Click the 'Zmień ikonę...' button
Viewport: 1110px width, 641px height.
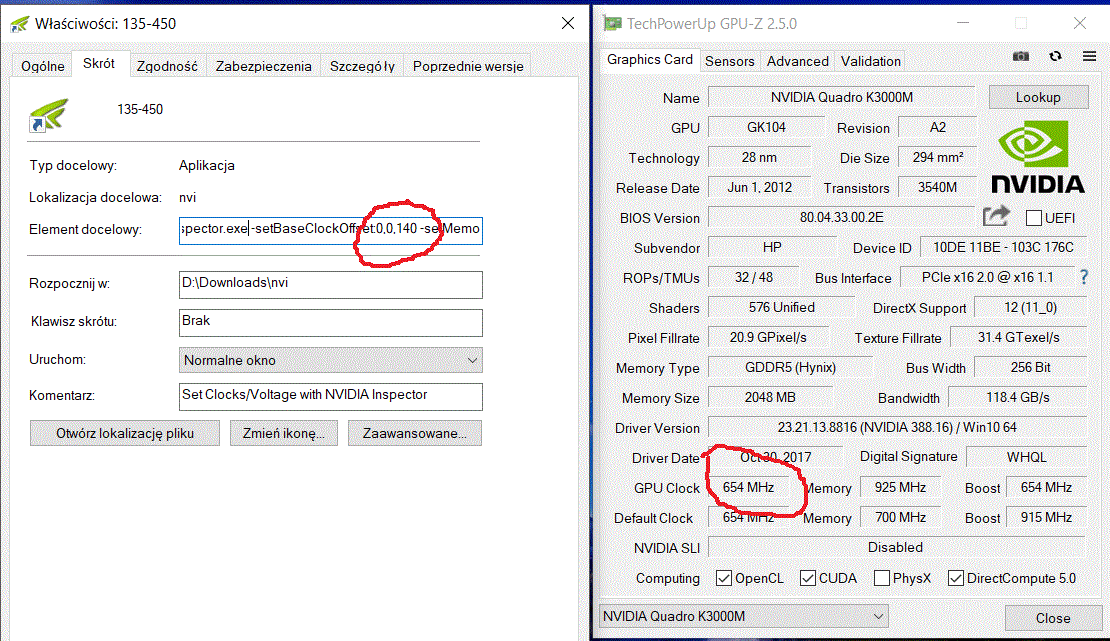(283, 433)
